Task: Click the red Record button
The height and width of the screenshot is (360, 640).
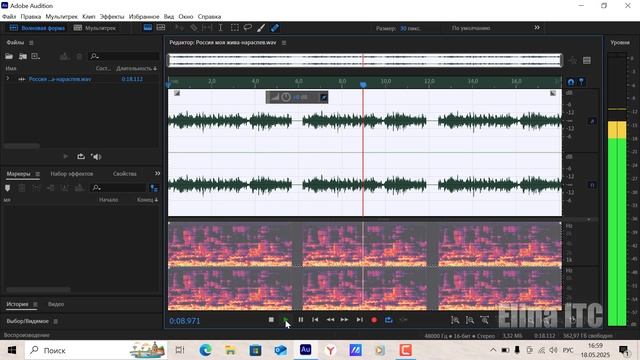Action: tap(374, 320)
